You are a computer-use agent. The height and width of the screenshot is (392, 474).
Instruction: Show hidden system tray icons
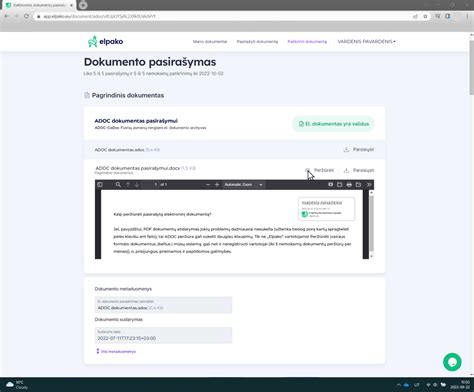click(x=399, y=385)
